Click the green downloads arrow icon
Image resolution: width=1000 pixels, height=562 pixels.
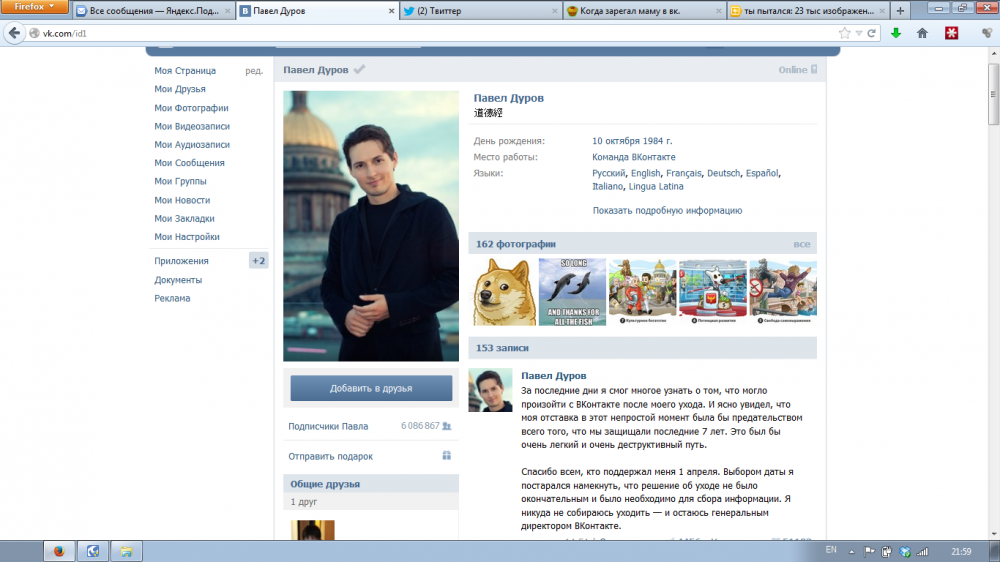tap(895, 33)
